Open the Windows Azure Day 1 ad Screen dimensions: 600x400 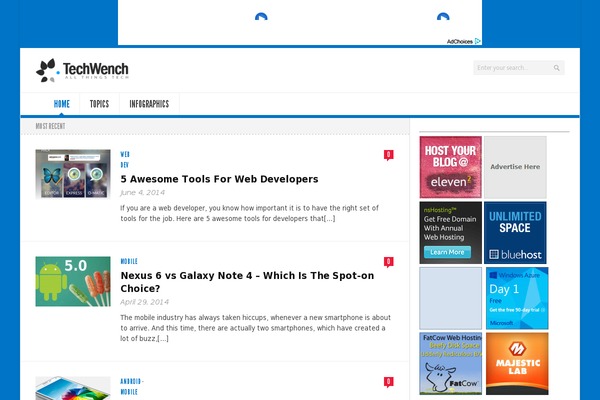(517, 298)
